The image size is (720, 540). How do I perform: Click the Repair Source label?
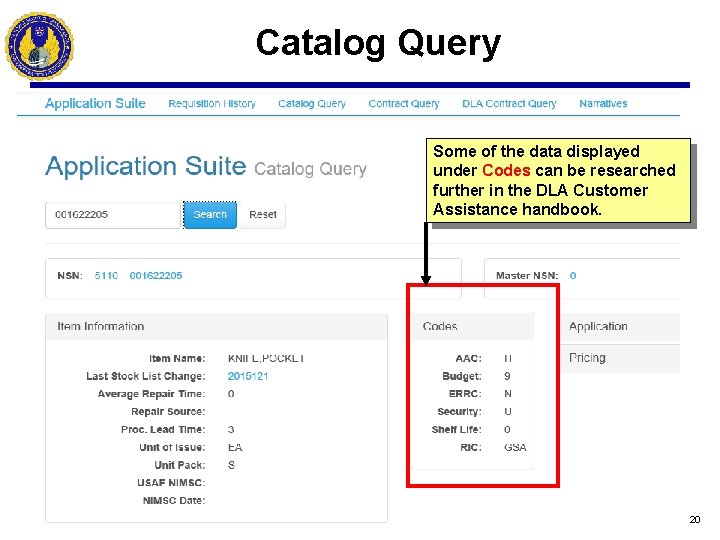[x=168, y=412]
